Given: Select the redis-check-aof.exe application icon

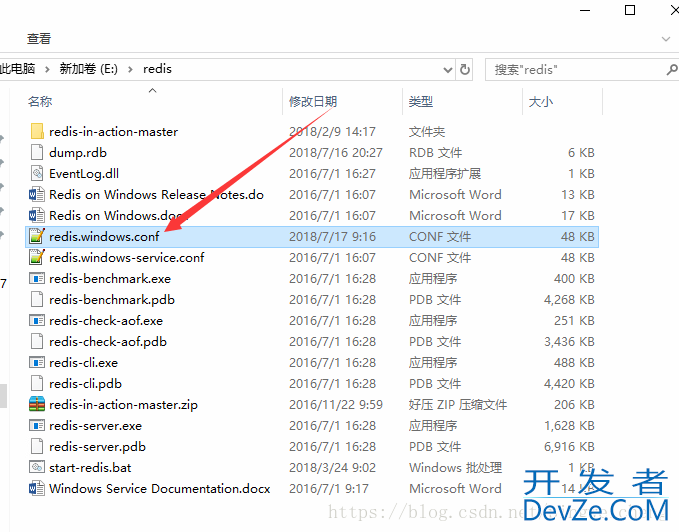Looking at the screenshot, I should pos(37,320).
